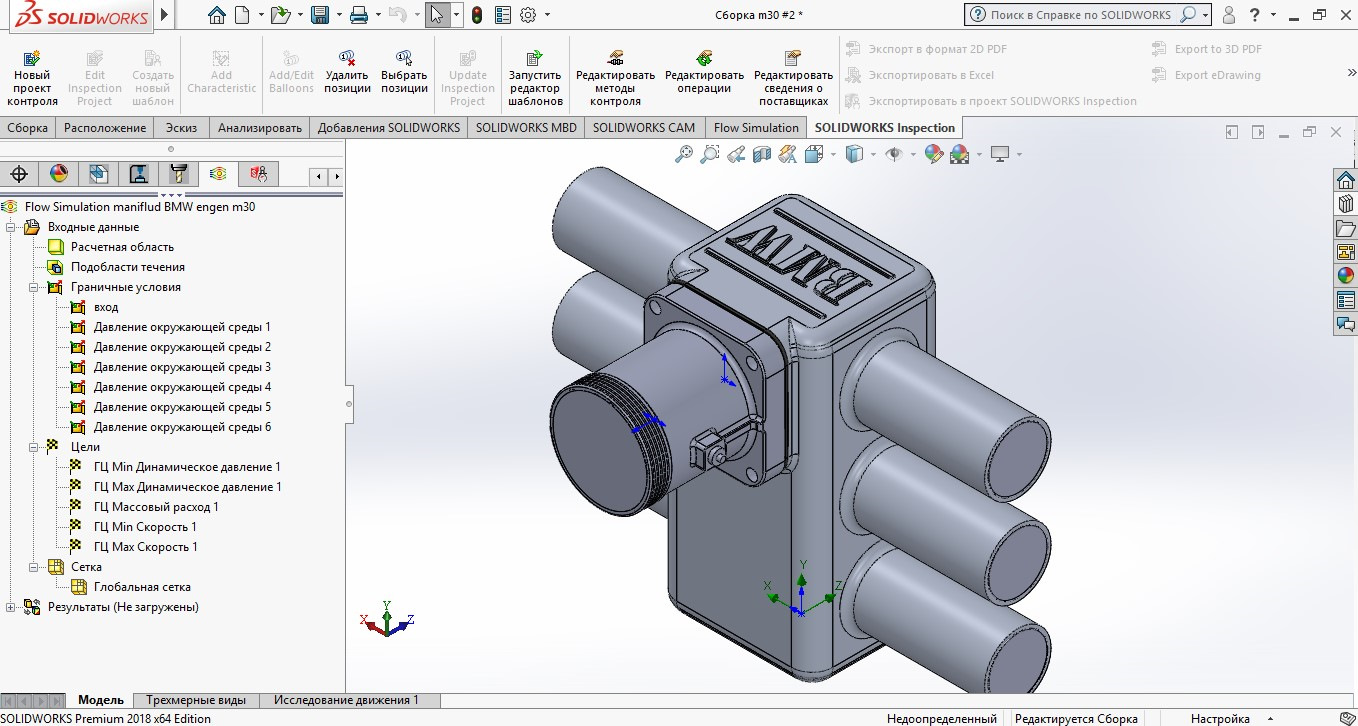Image resolution: width=1358 pixels, height=726 pixels.
Task: Collapse Сетка tree node
Action: coord(34,567)
